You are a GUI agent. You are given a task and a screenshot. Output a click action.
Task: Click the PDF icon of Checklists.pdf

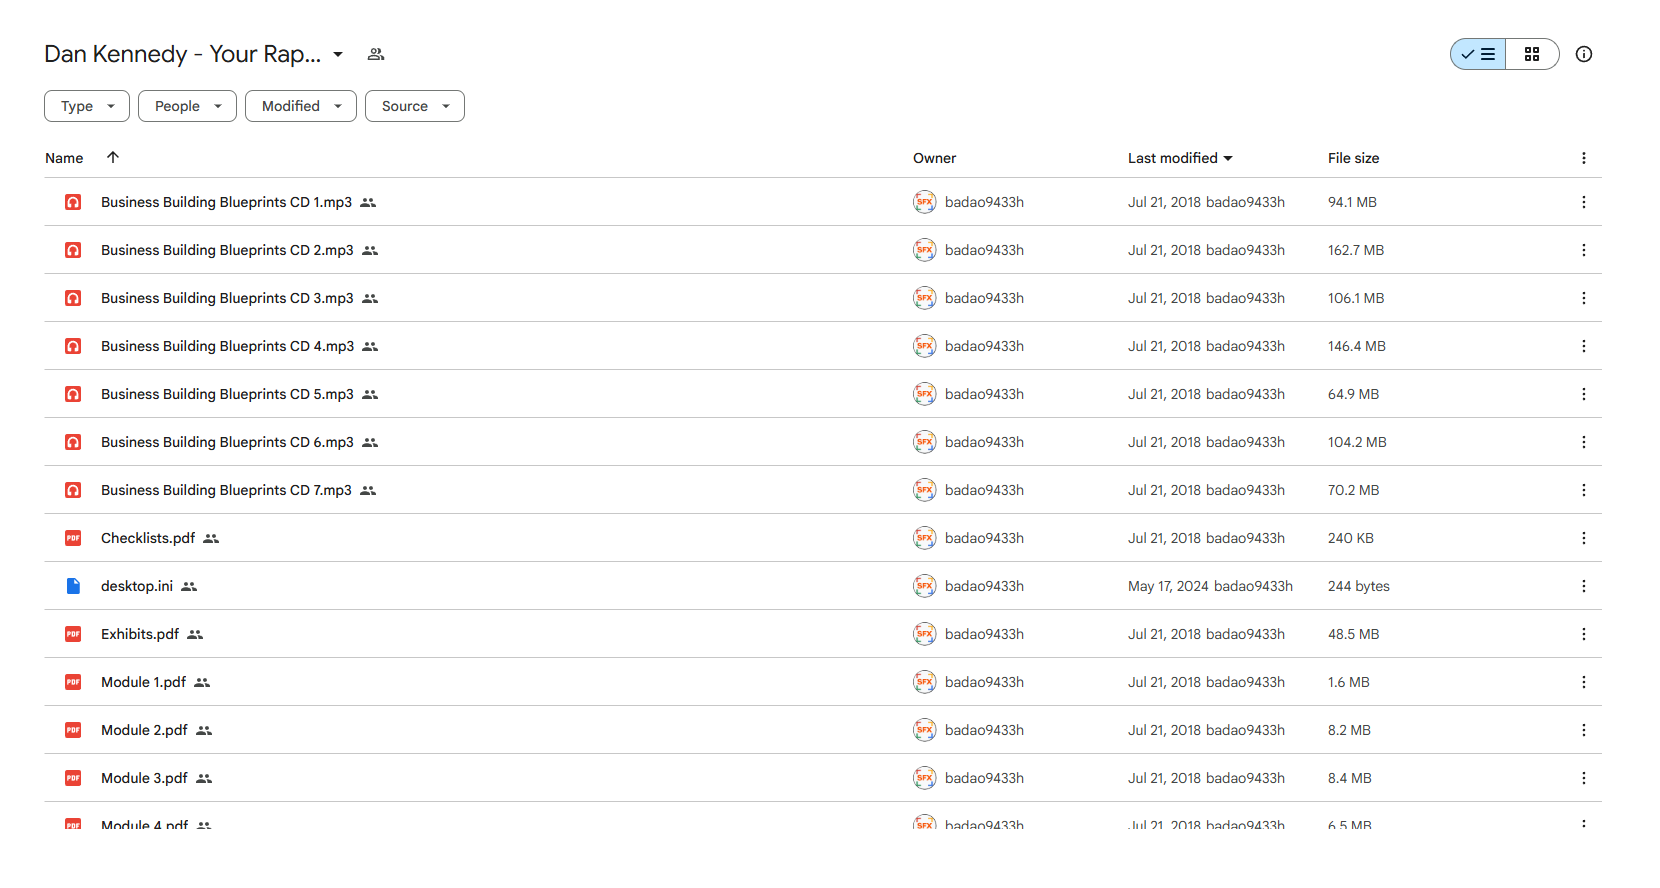(73, 538)
